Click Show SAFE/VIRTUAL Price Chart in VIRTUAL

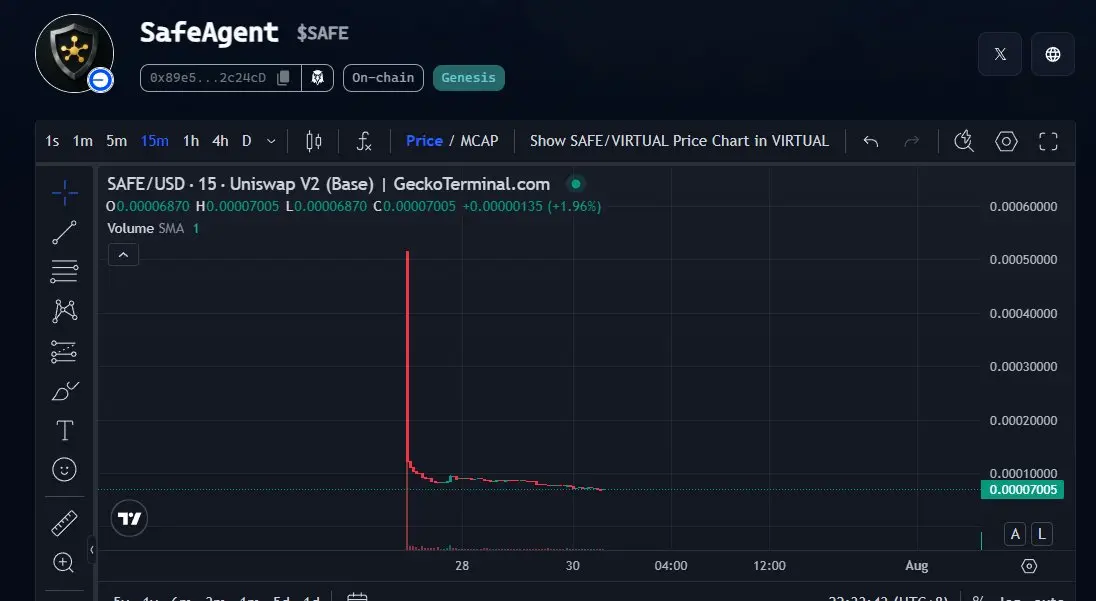coord(679,141)
